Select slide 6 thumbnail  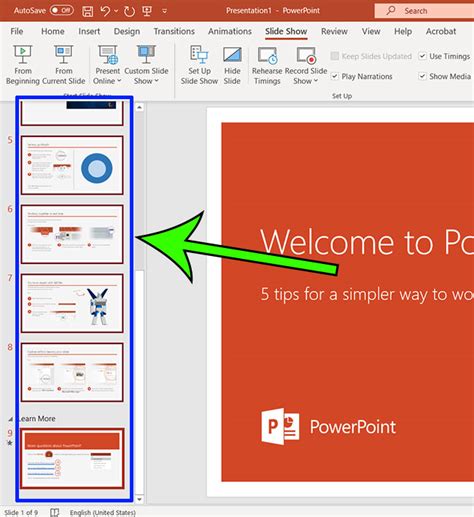72,234
